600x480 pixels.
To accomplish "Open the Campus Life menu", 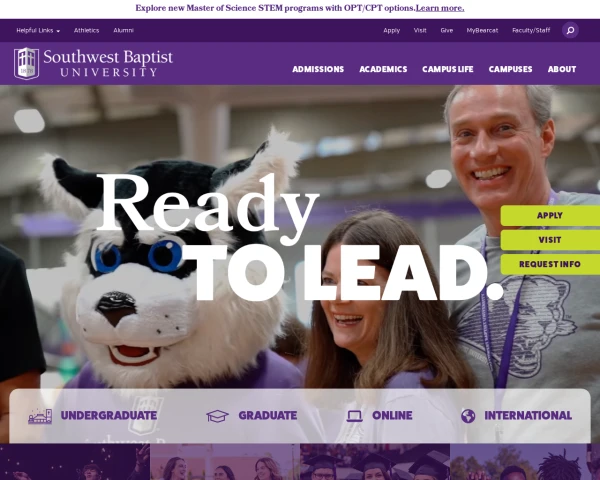I will click(448, 69).
